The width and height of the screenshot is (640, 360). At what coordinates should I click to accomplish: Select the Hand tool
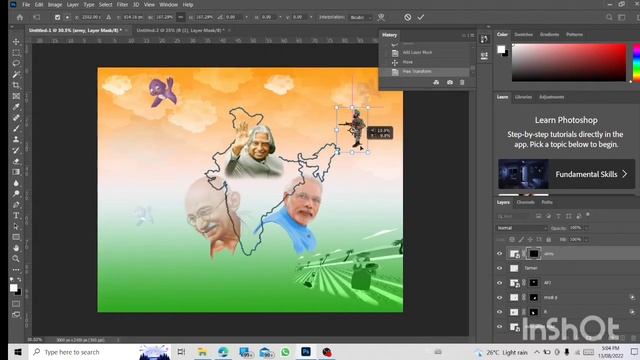coord(16,248)
